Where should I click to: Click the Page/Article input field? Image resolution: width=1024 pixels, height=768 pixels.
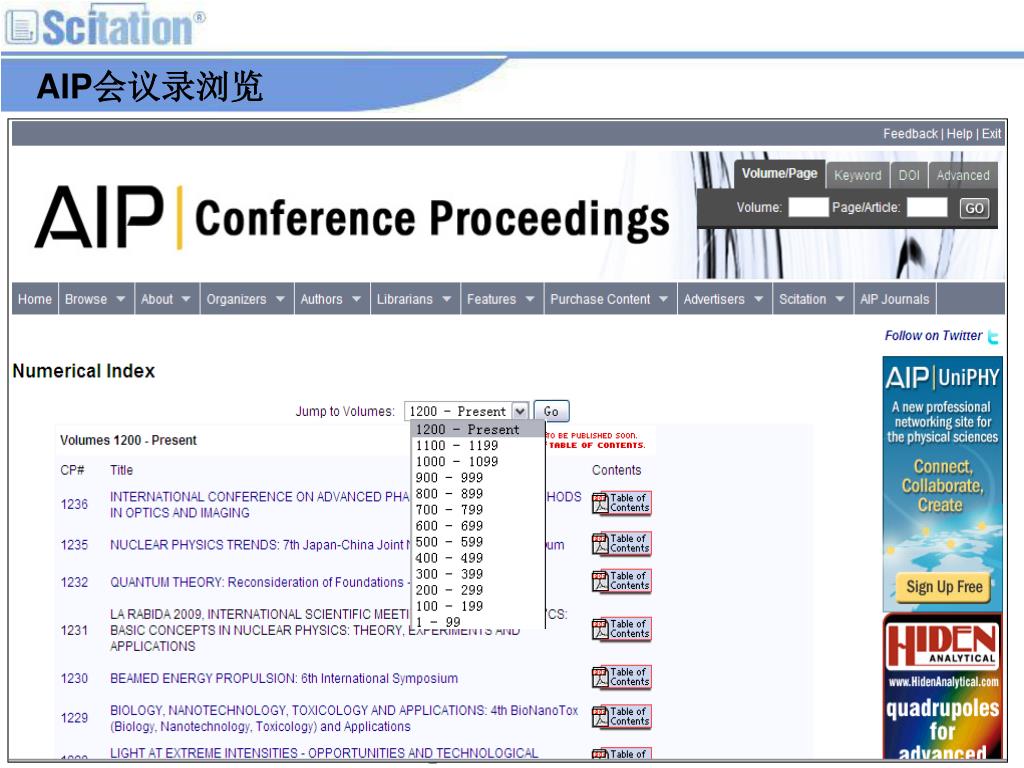(927, 208)
